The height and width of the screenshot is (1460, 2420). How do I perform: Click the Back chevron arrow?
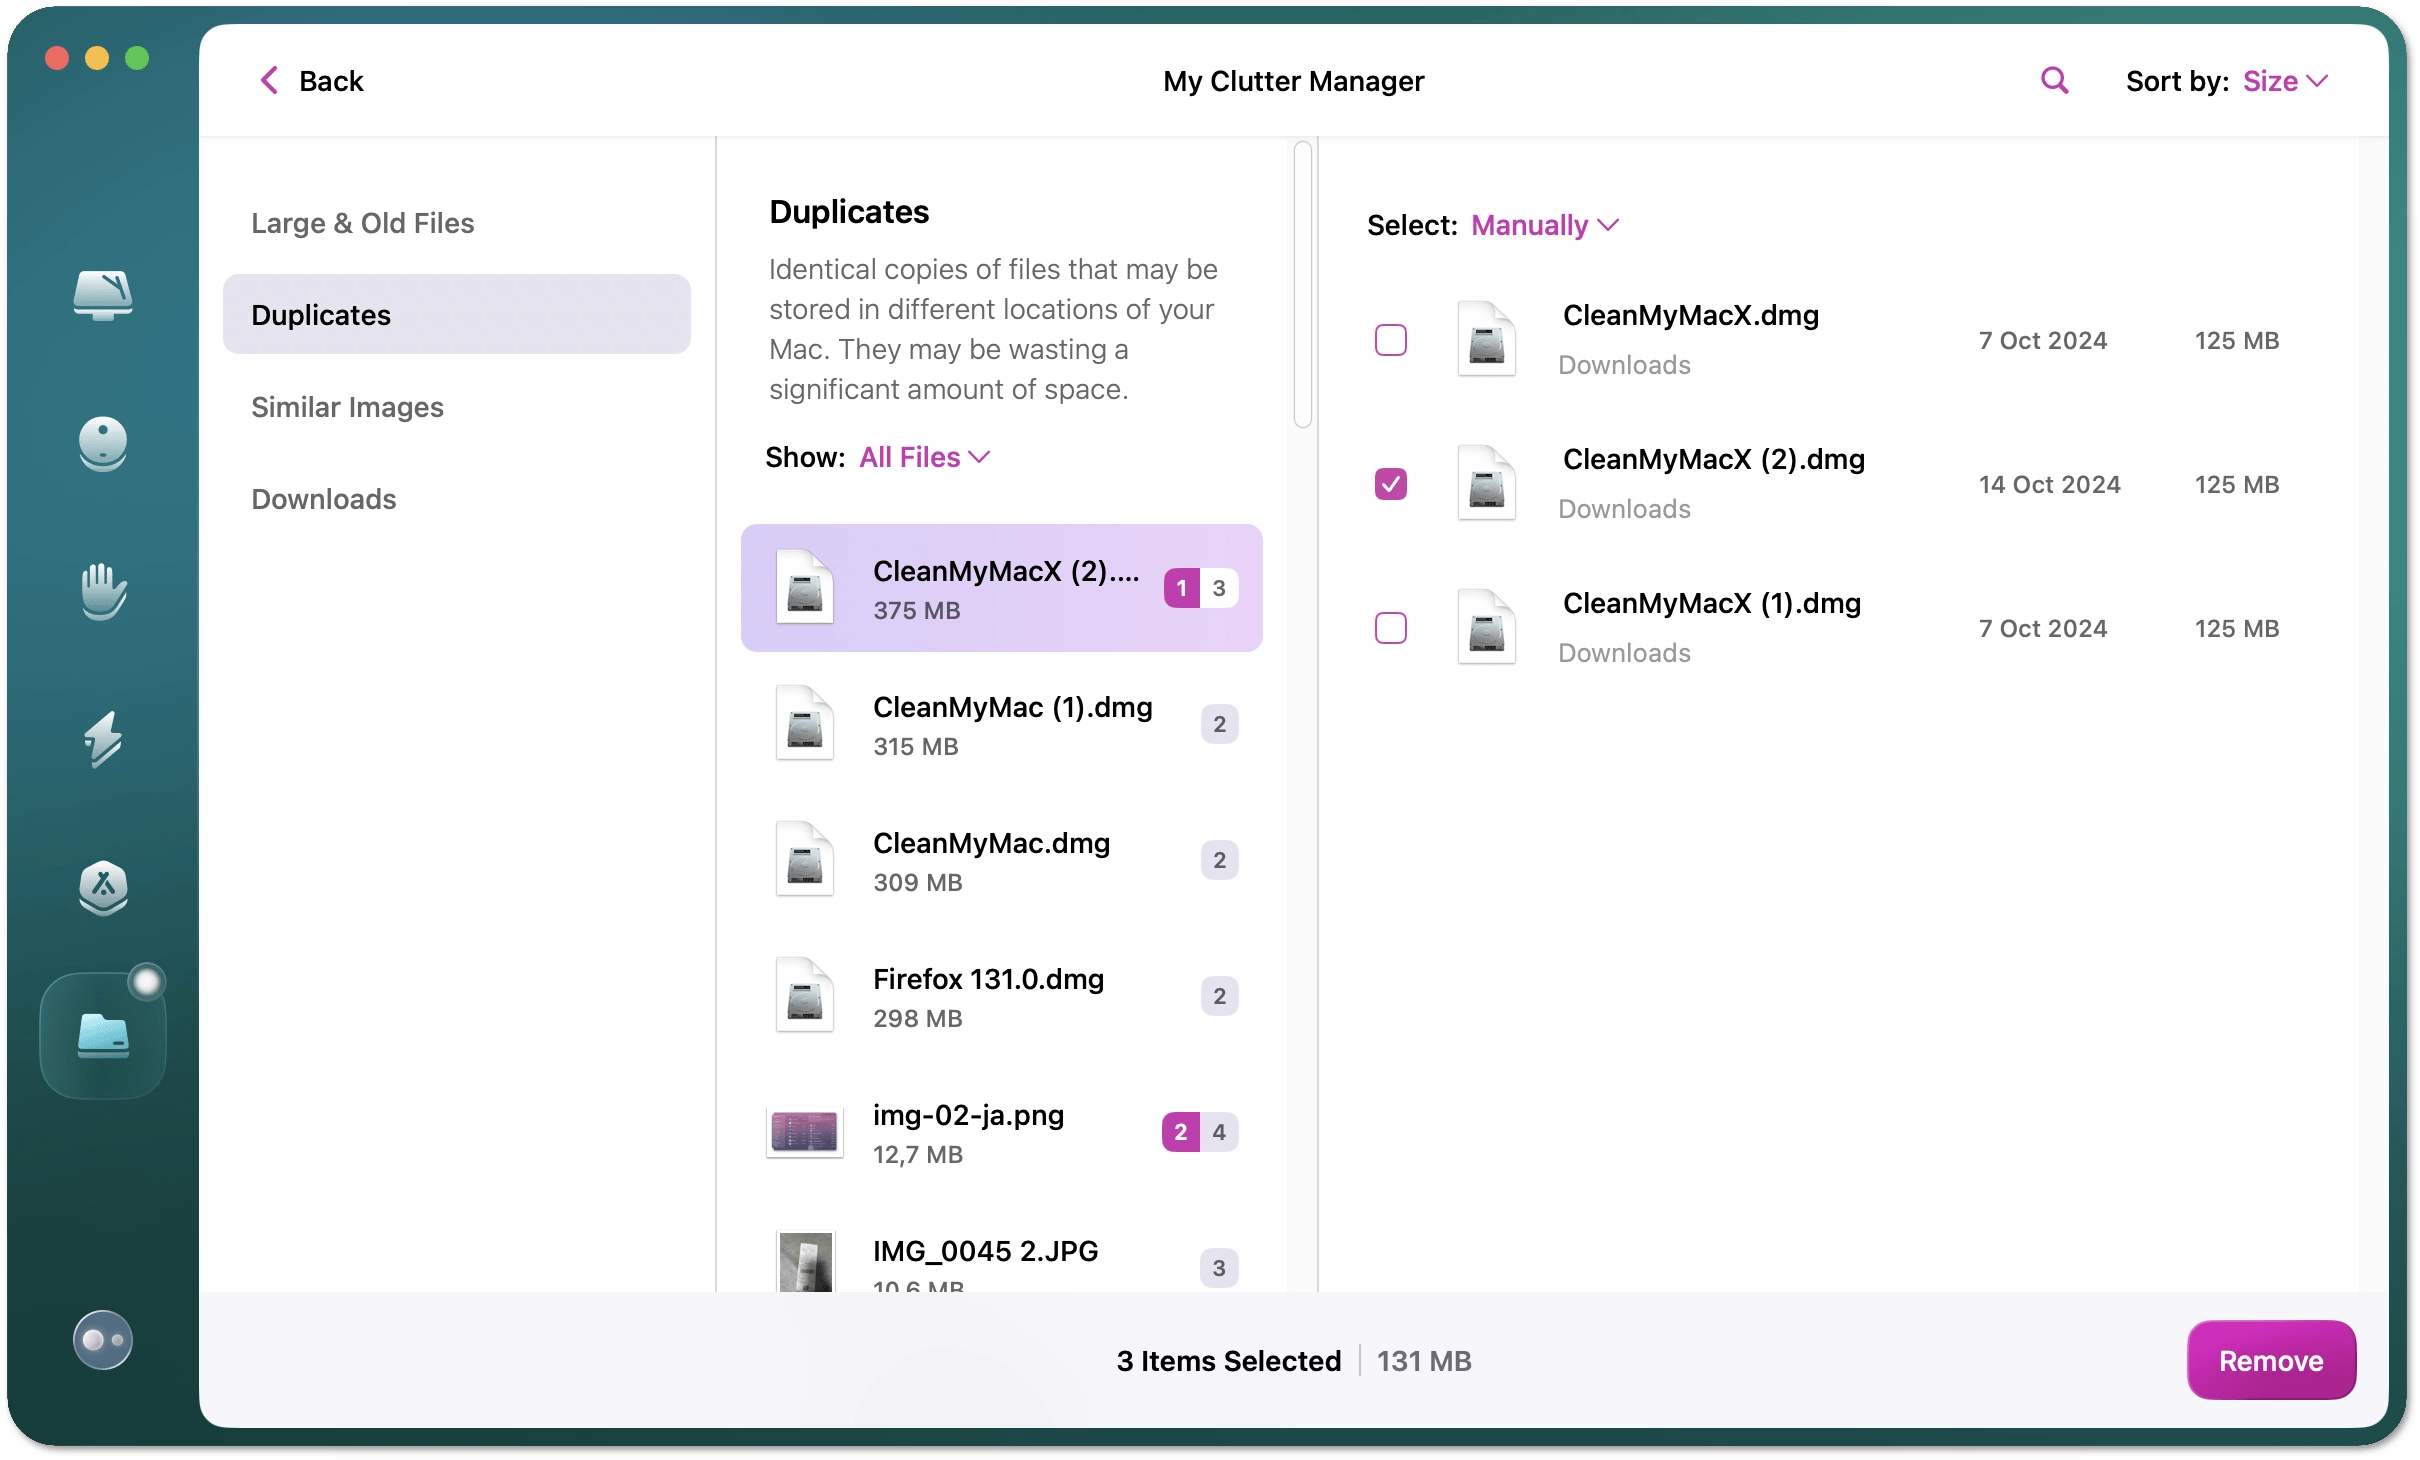[268, 80]
